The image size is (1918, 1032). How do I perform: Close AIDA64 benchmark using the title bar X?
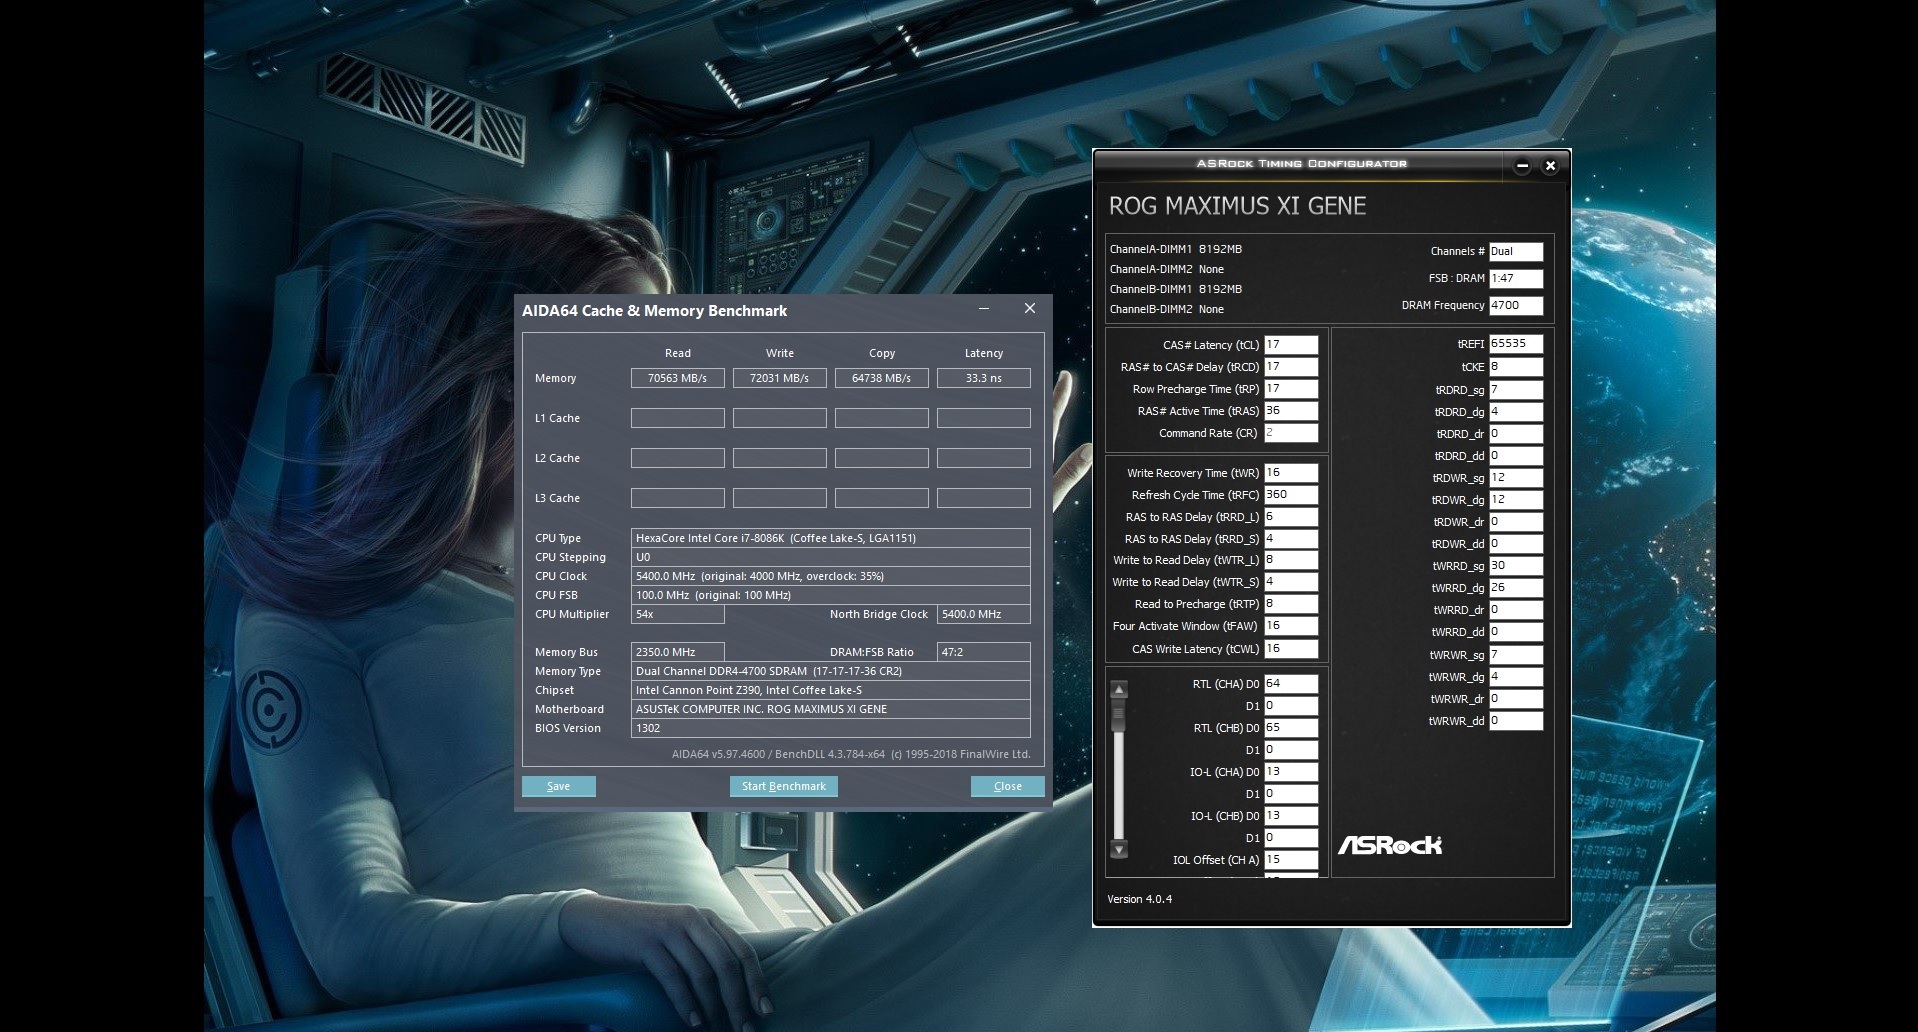(1030, 309)
